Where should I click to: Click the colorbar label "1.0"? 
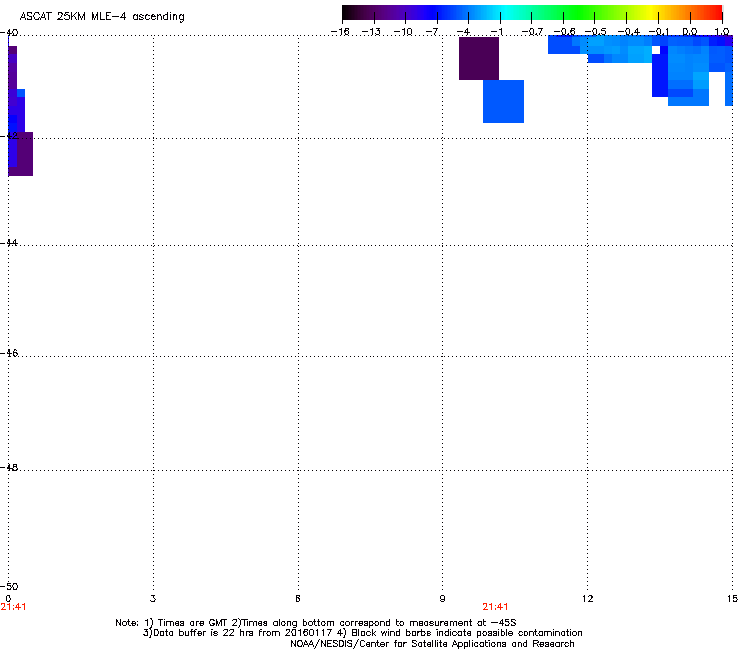[x=722, y=32]
